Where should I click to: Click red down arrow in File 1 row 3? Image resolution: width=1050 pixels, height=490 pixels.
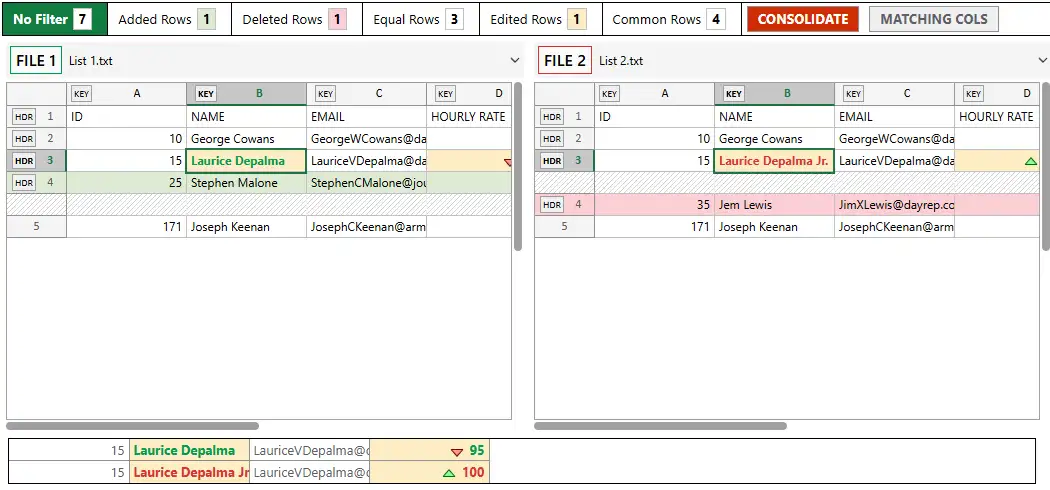[x=508, y=162]
